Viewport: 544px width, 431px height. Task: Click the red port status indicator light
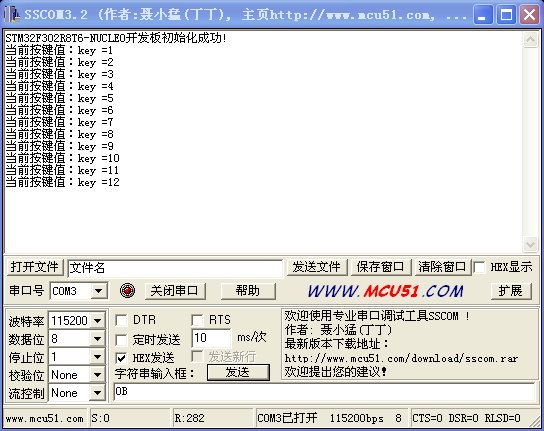point(127,290)
